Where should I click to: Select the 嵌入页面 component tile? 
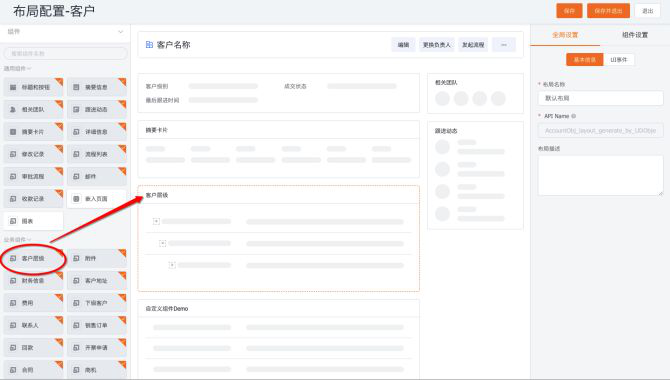click(x=97, y=199)
